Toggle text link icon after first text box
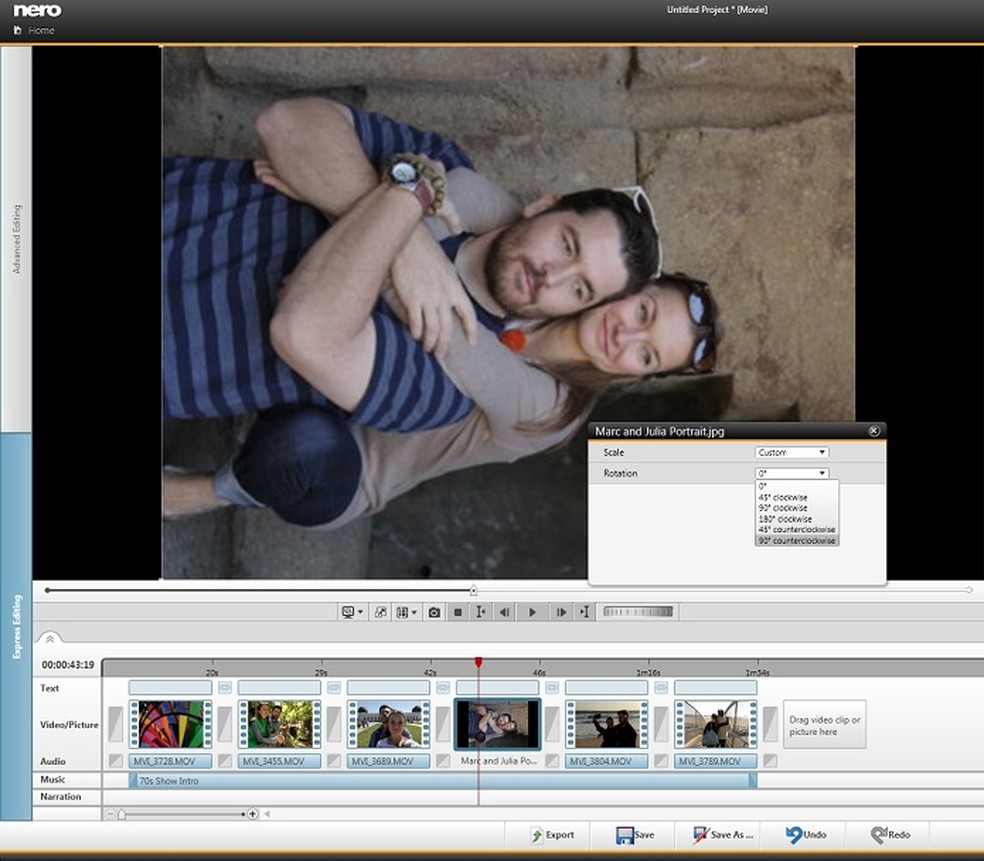Screen dimensions: 984x861 (225, 688)
